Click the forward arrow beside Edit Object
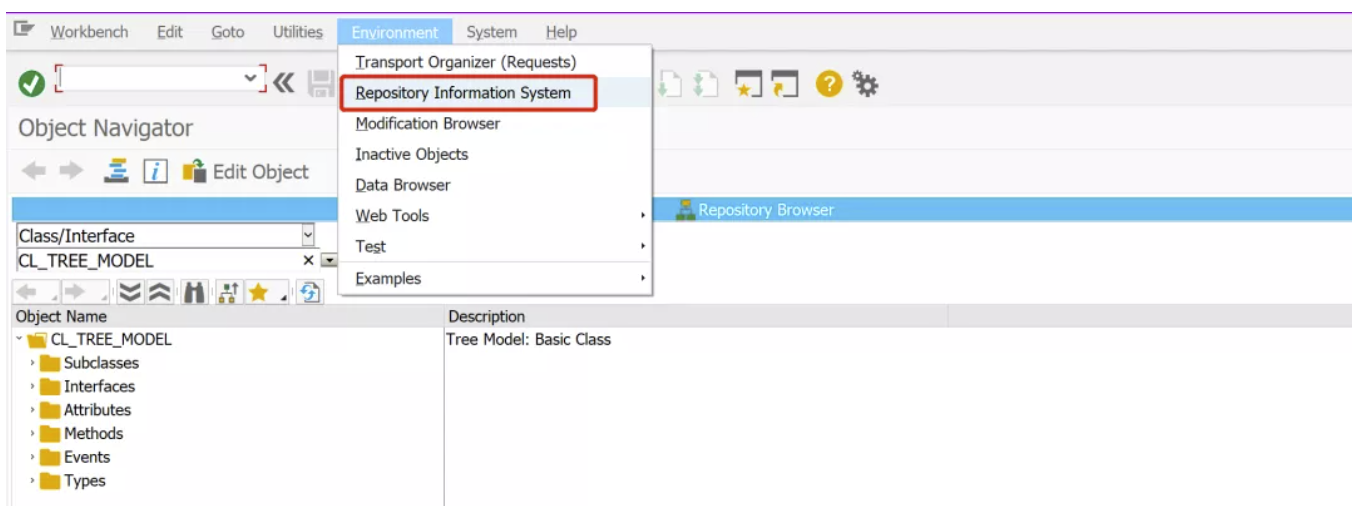1352x506 pixels. [71, 172]
